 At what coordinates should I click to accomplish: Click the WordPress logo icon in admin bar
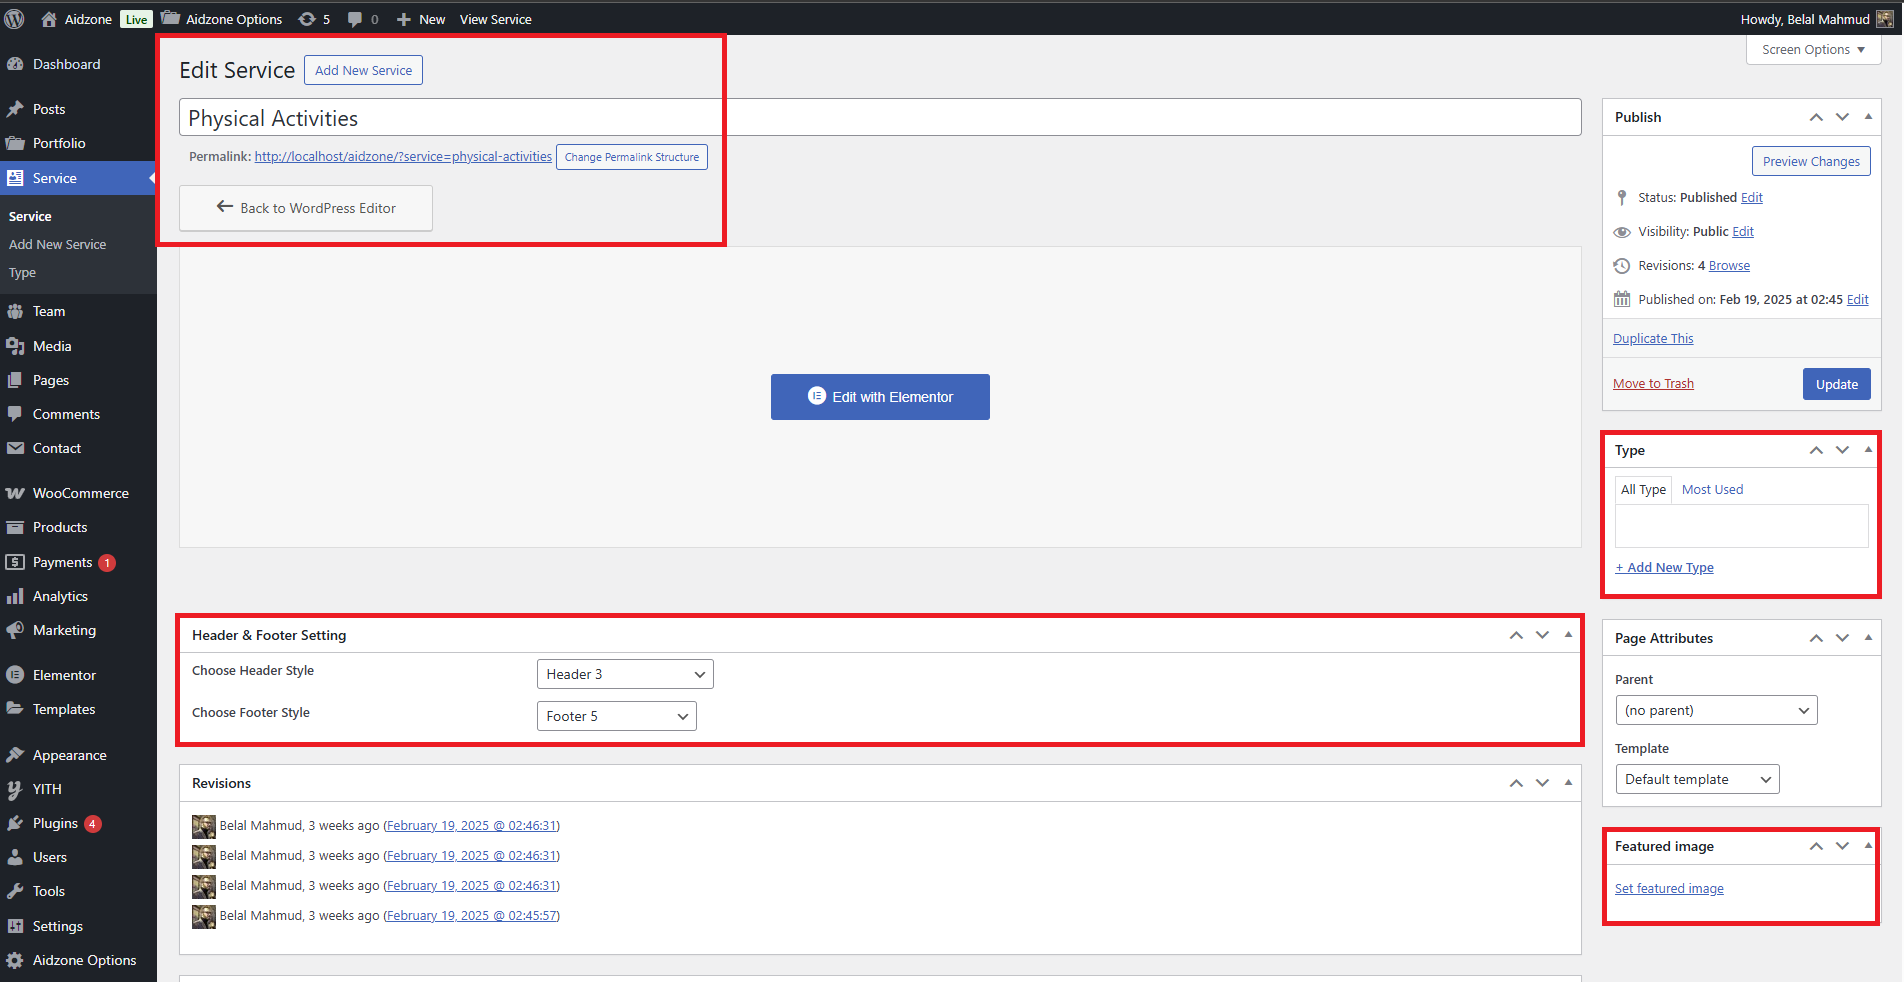click(x=15, y=19)
